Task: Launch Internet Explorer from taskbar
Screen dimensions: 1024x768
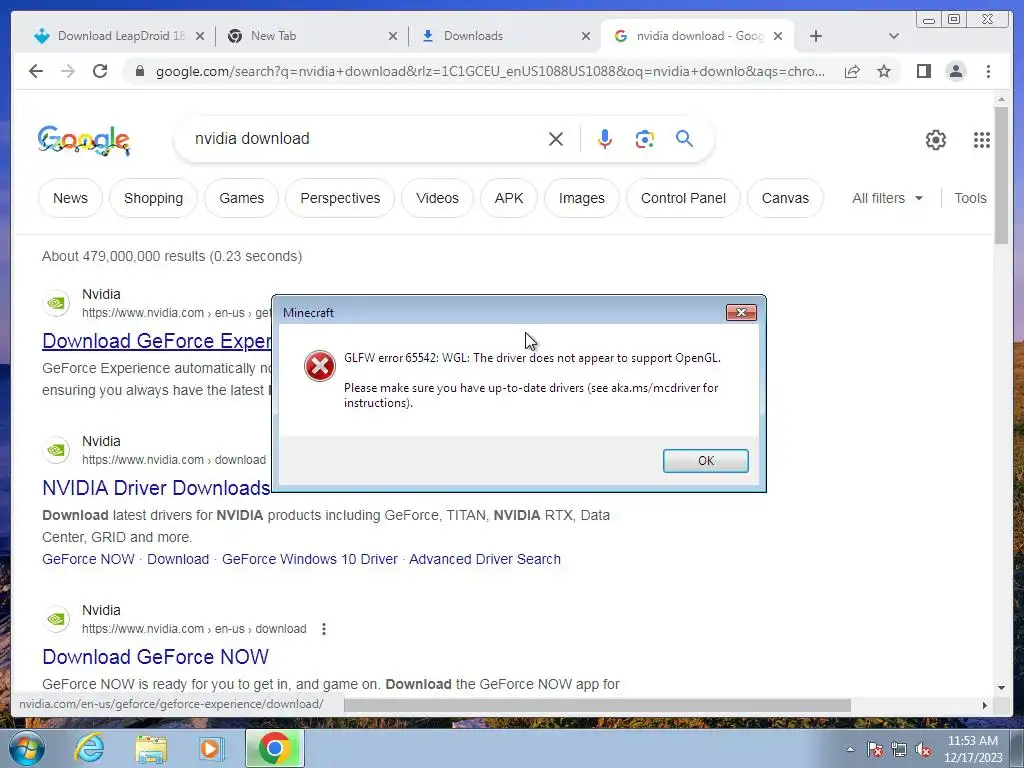Action: [89, 748]
